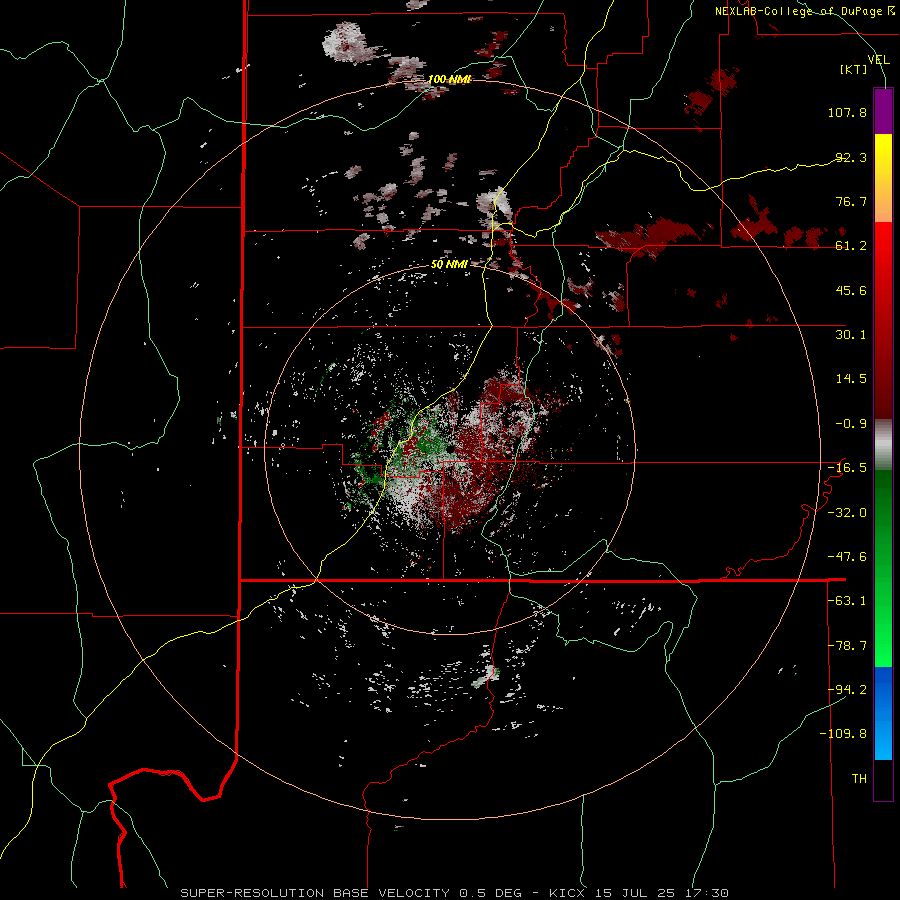Click the VEL legend title
Image resolution: width=900 pixels, height=900 pixels.
[x=878, y=60]
